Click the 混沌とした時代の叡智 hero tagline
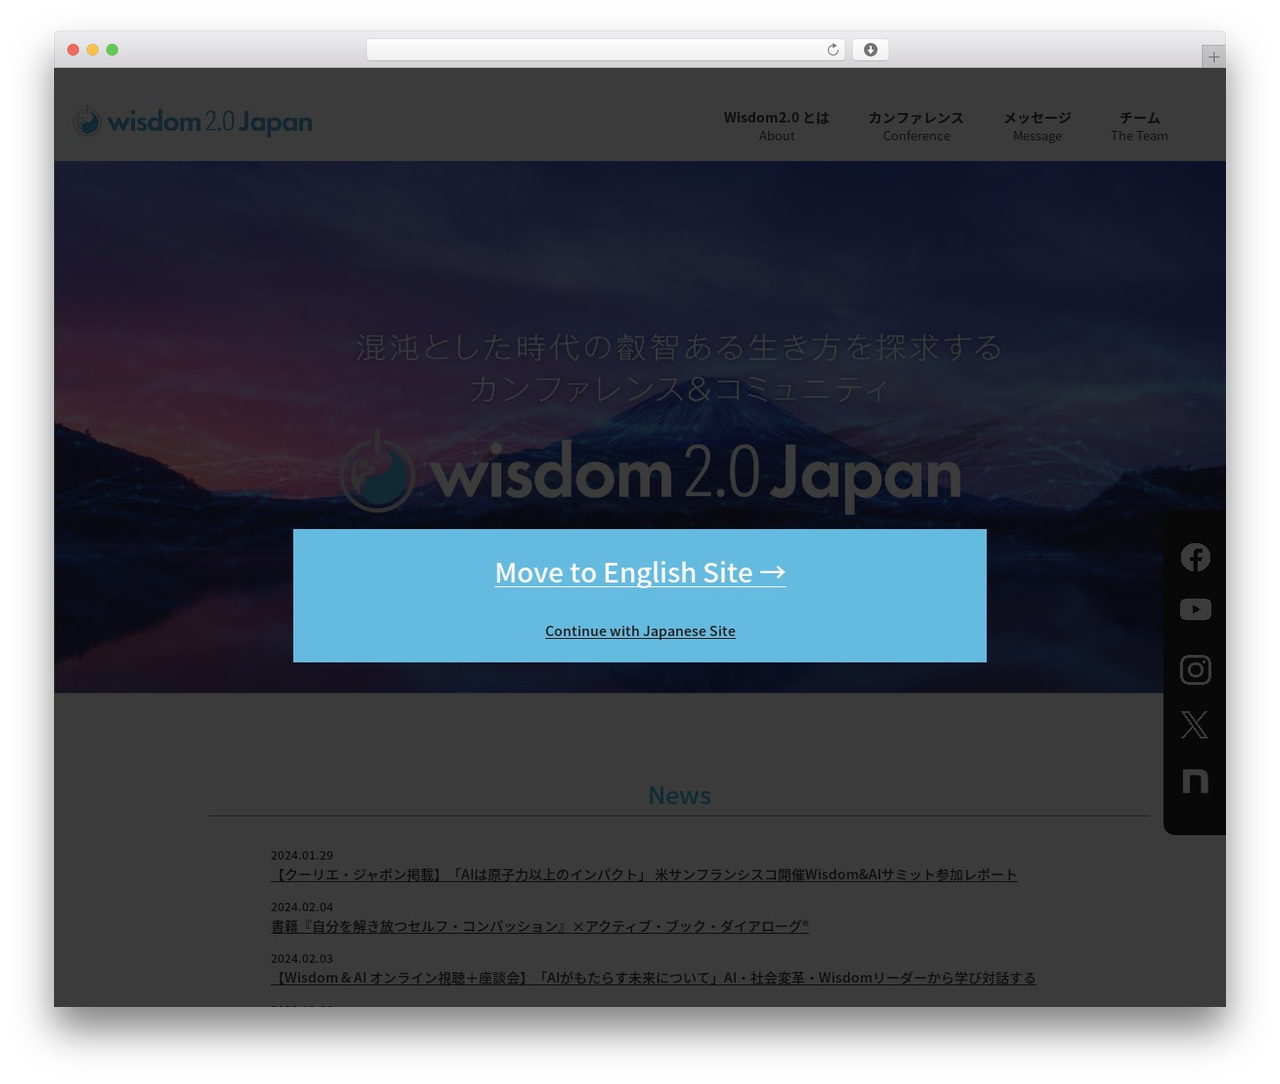The image size is (1280, 1084). tap(680, 347)
